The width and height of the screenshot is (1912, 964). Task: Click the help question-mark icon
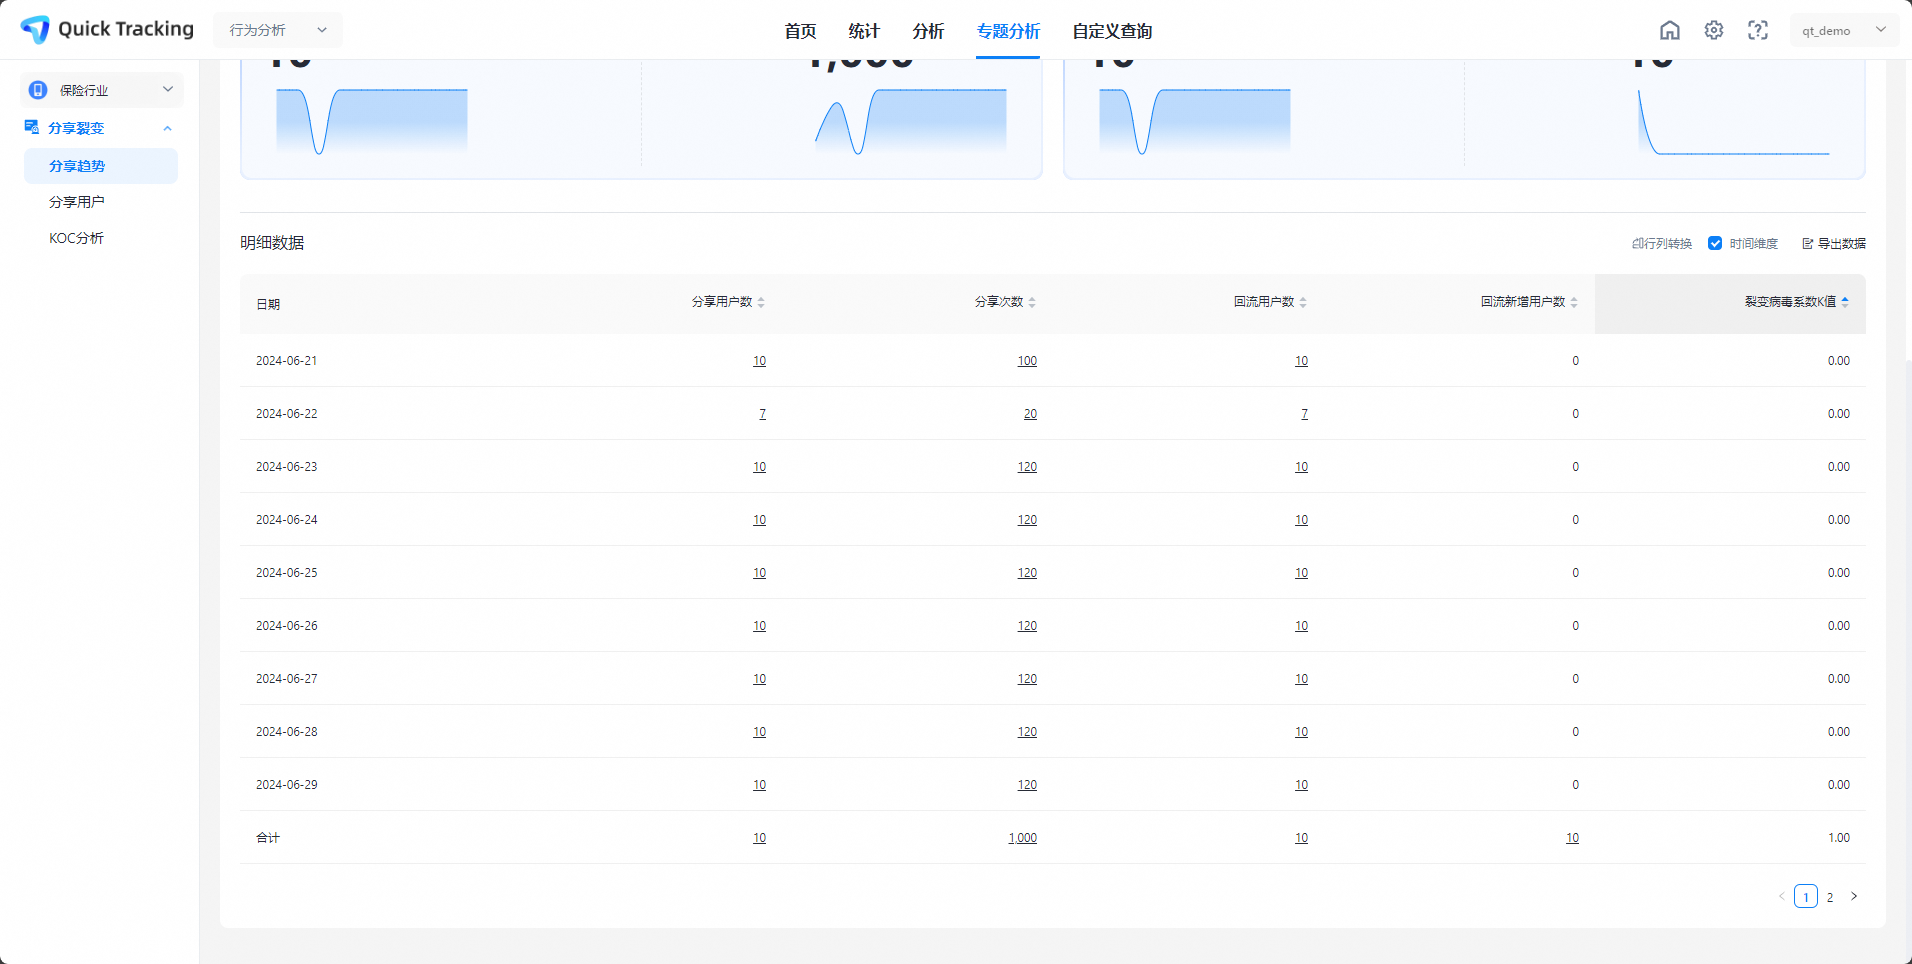click(x=1758, y=30)
